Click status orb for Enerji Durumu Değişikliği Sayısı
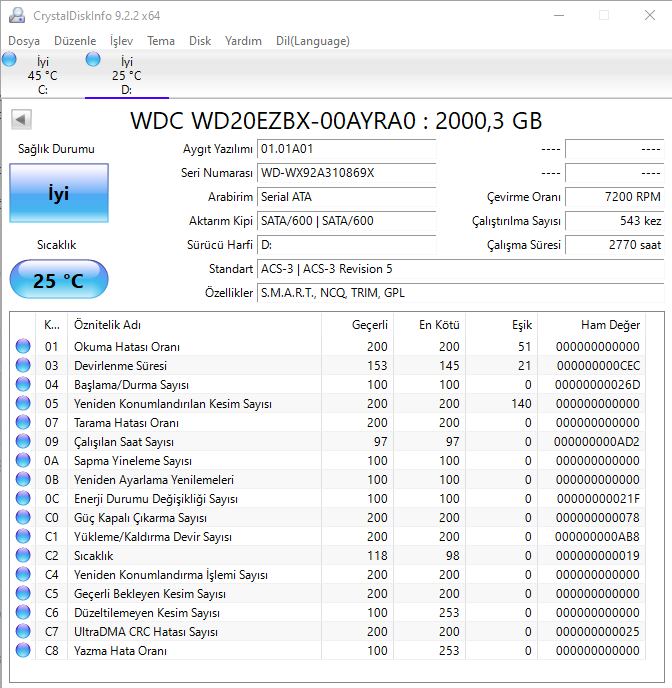 [x=23, y=498]
